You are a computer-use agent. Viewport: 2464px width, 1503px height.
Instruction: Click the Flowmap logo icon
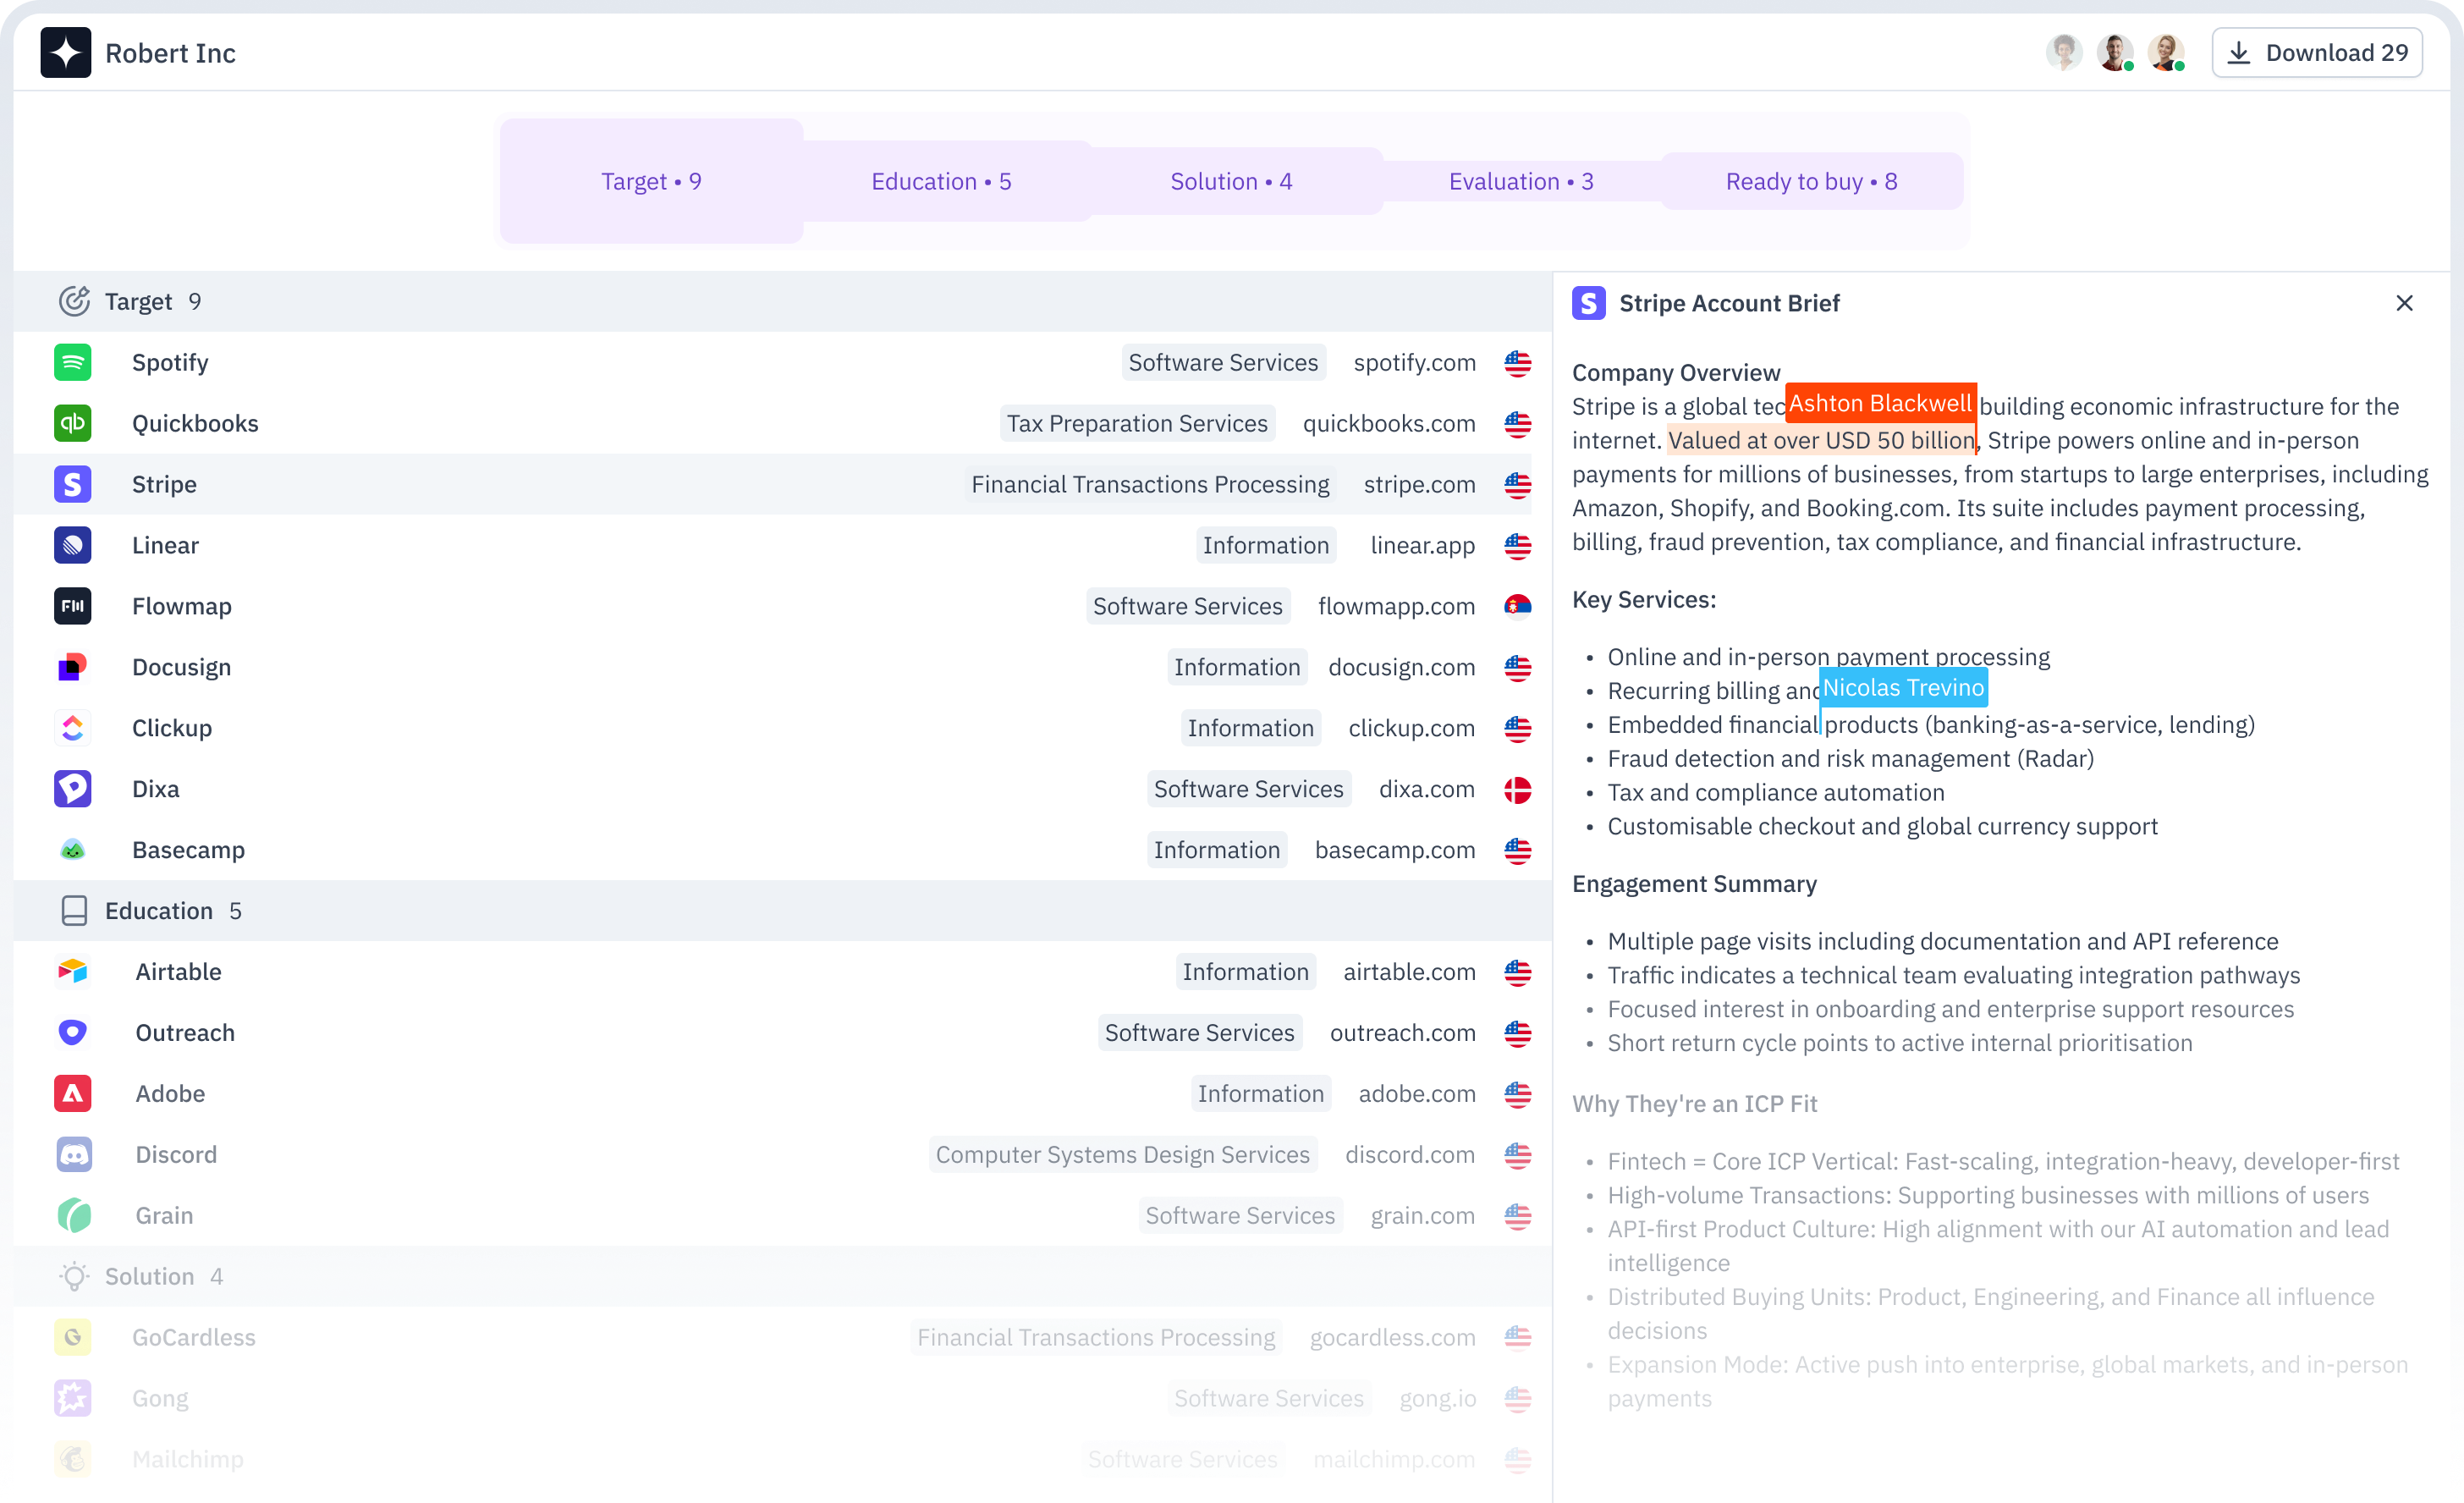coord(72,606)
